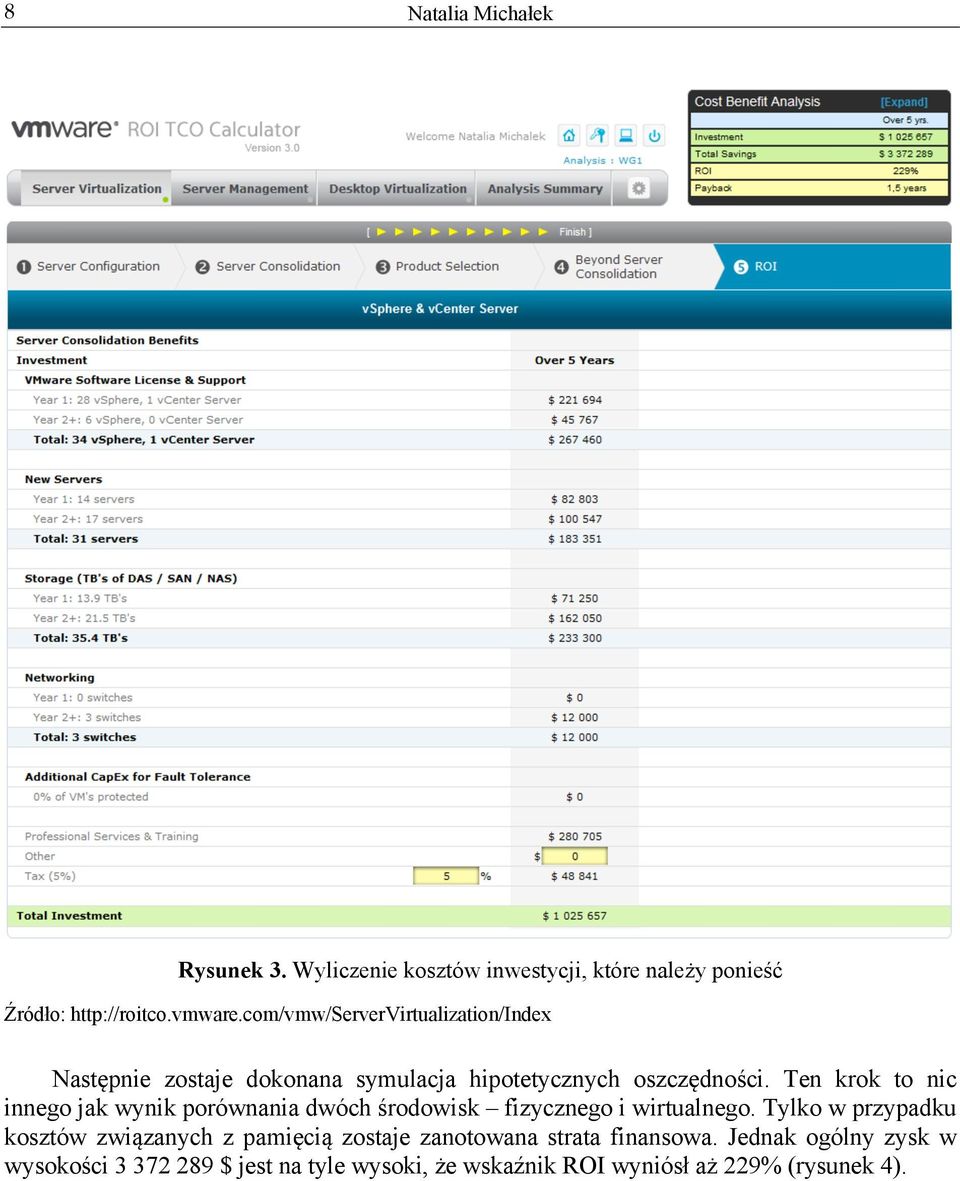Click the last yellow arrow before Finish
Viewport: 960px width, 1181px height.
[543, 232]
